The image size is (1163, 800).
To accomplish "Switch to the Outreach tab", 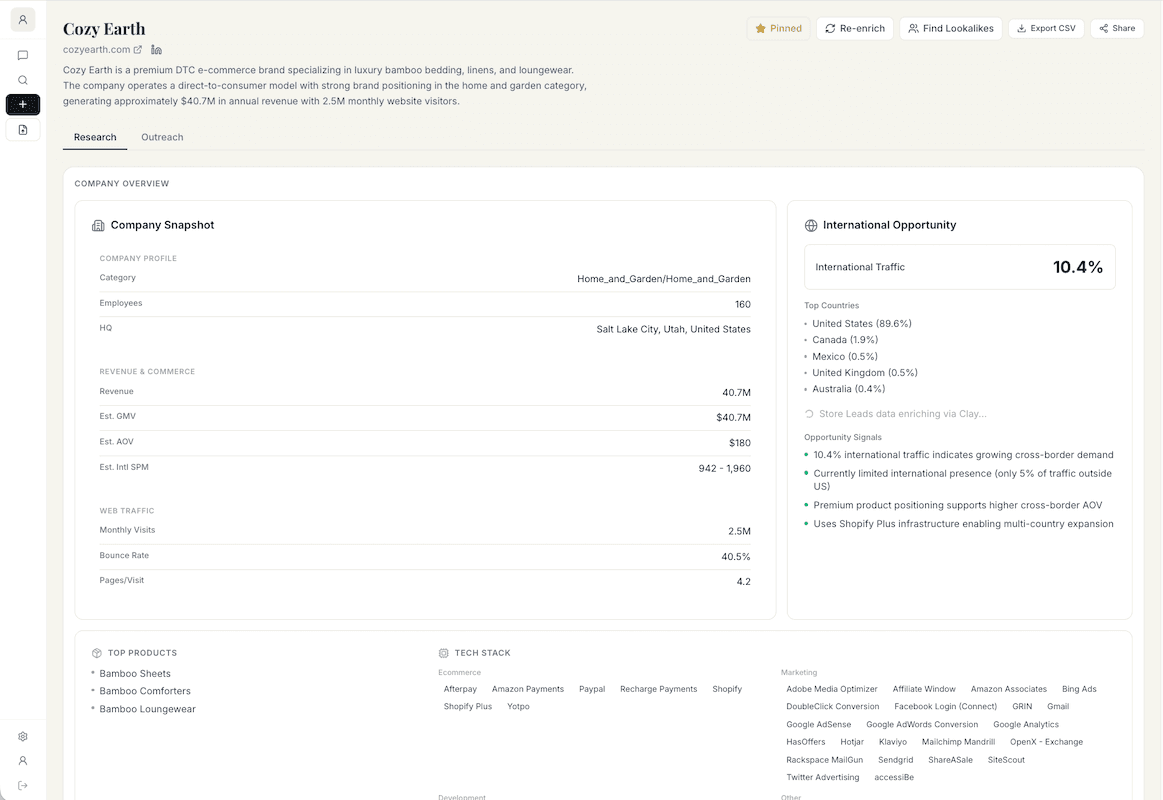I will 161,137.
